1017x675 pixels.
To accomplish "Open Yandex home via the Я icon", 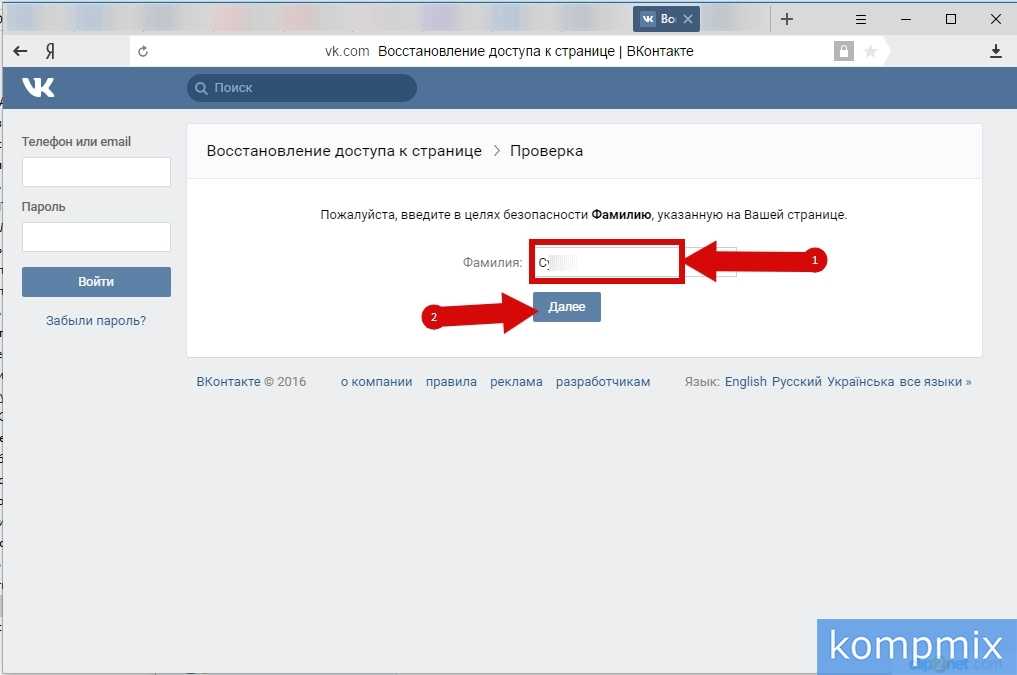I will point(50,51).
